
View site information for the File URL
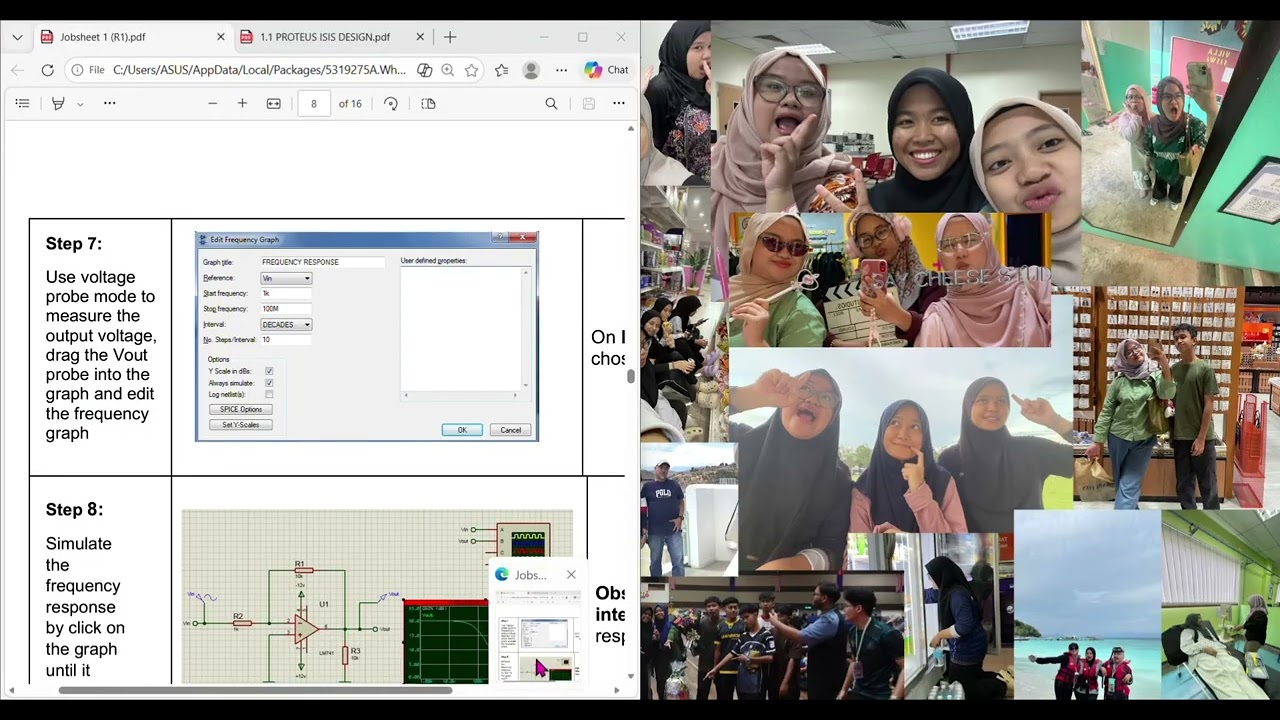[x=89, y=70]
